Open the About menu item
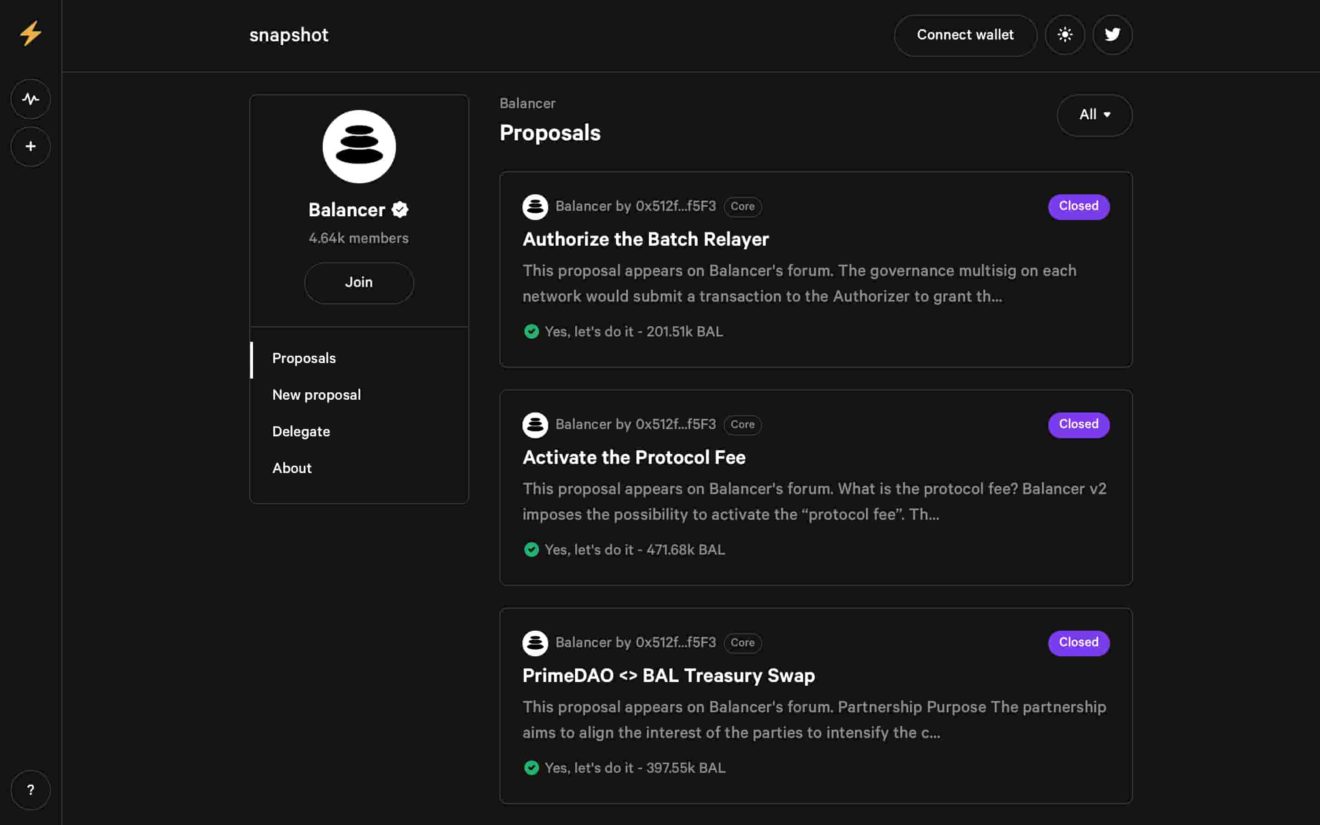The image size is (1320, 825). click(x=292, y=468)
